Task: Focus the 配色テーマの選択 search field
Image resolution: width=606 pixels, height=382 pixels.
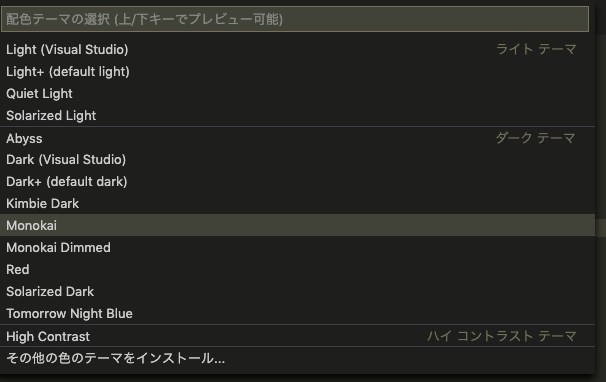Action: point(295,19)
